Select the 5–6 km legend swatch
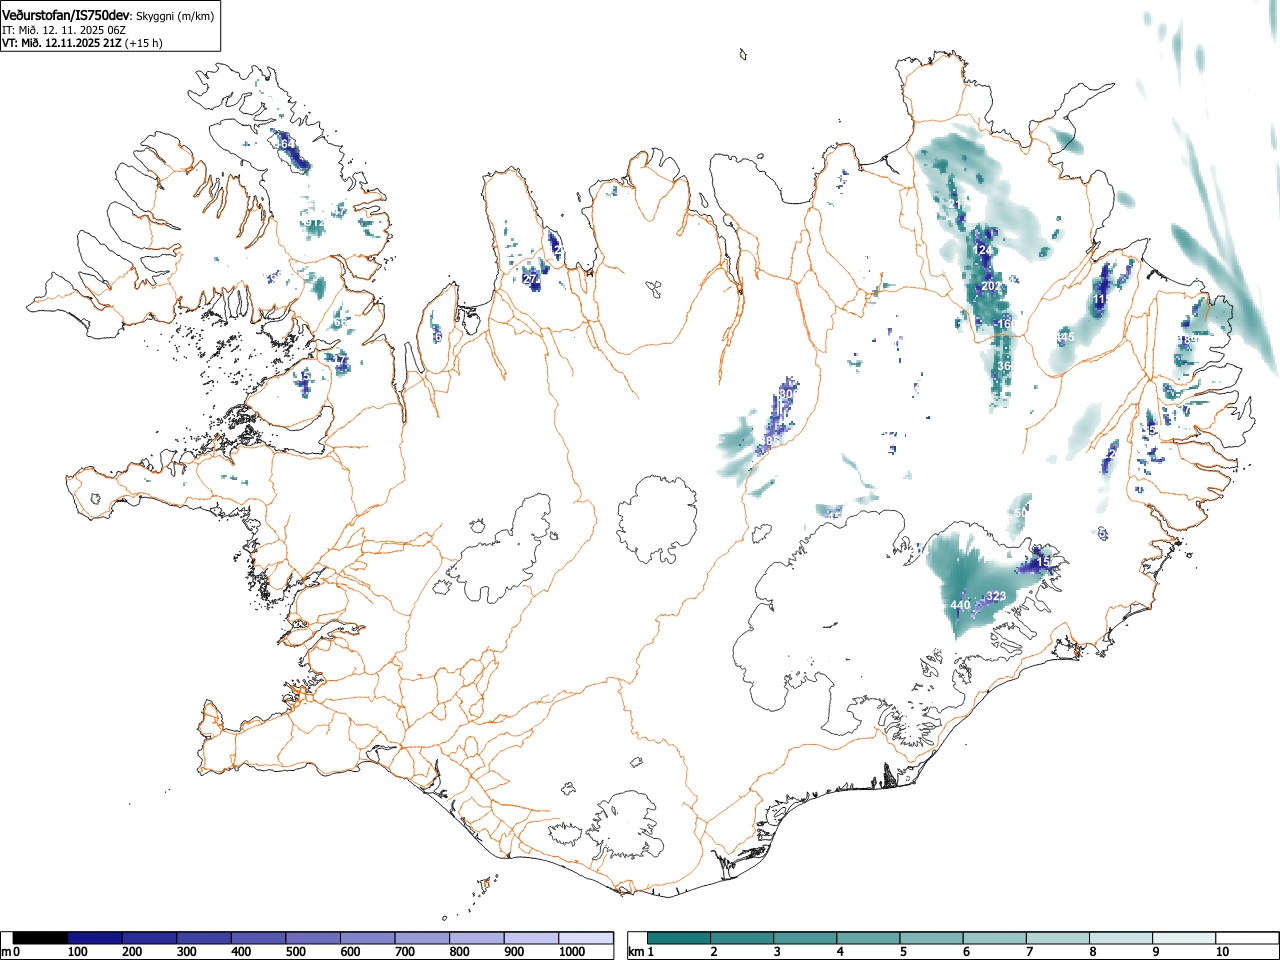This screenshot has width=1280, height=960. click(931, 938)
